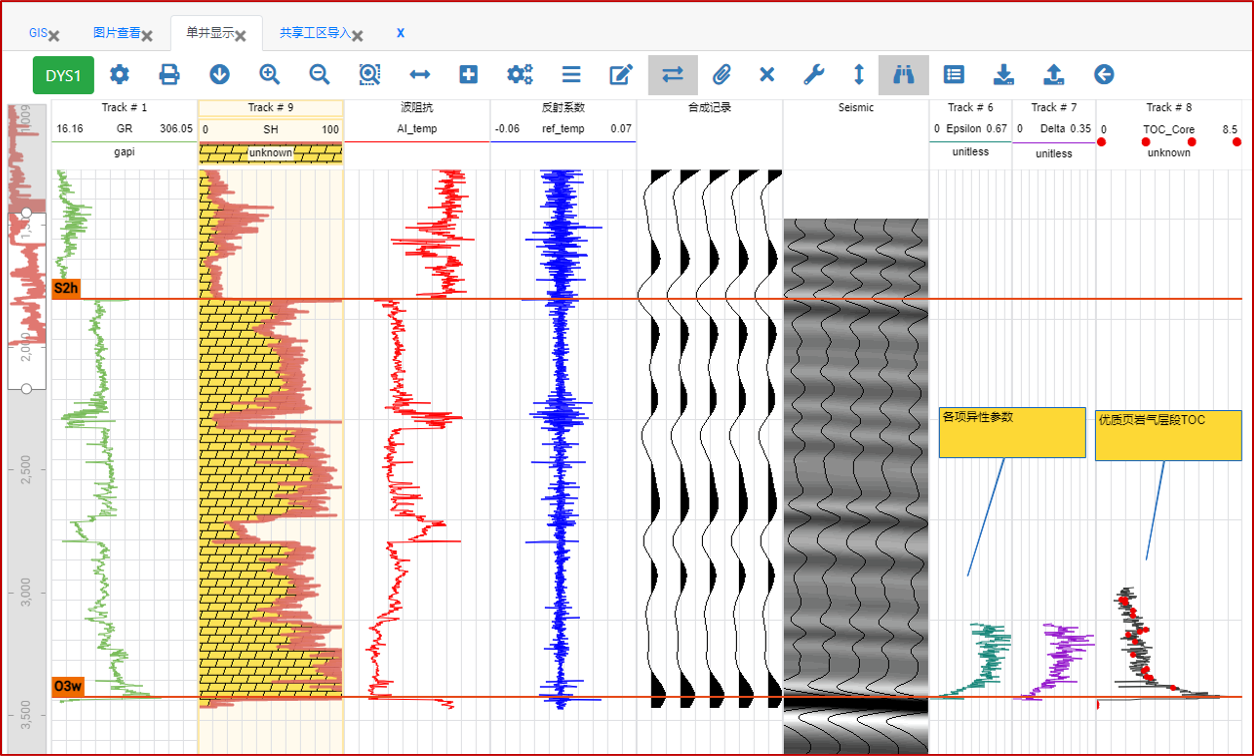
Task: Click the print icon
Action: pyautogui.click(x=170, y=75)
